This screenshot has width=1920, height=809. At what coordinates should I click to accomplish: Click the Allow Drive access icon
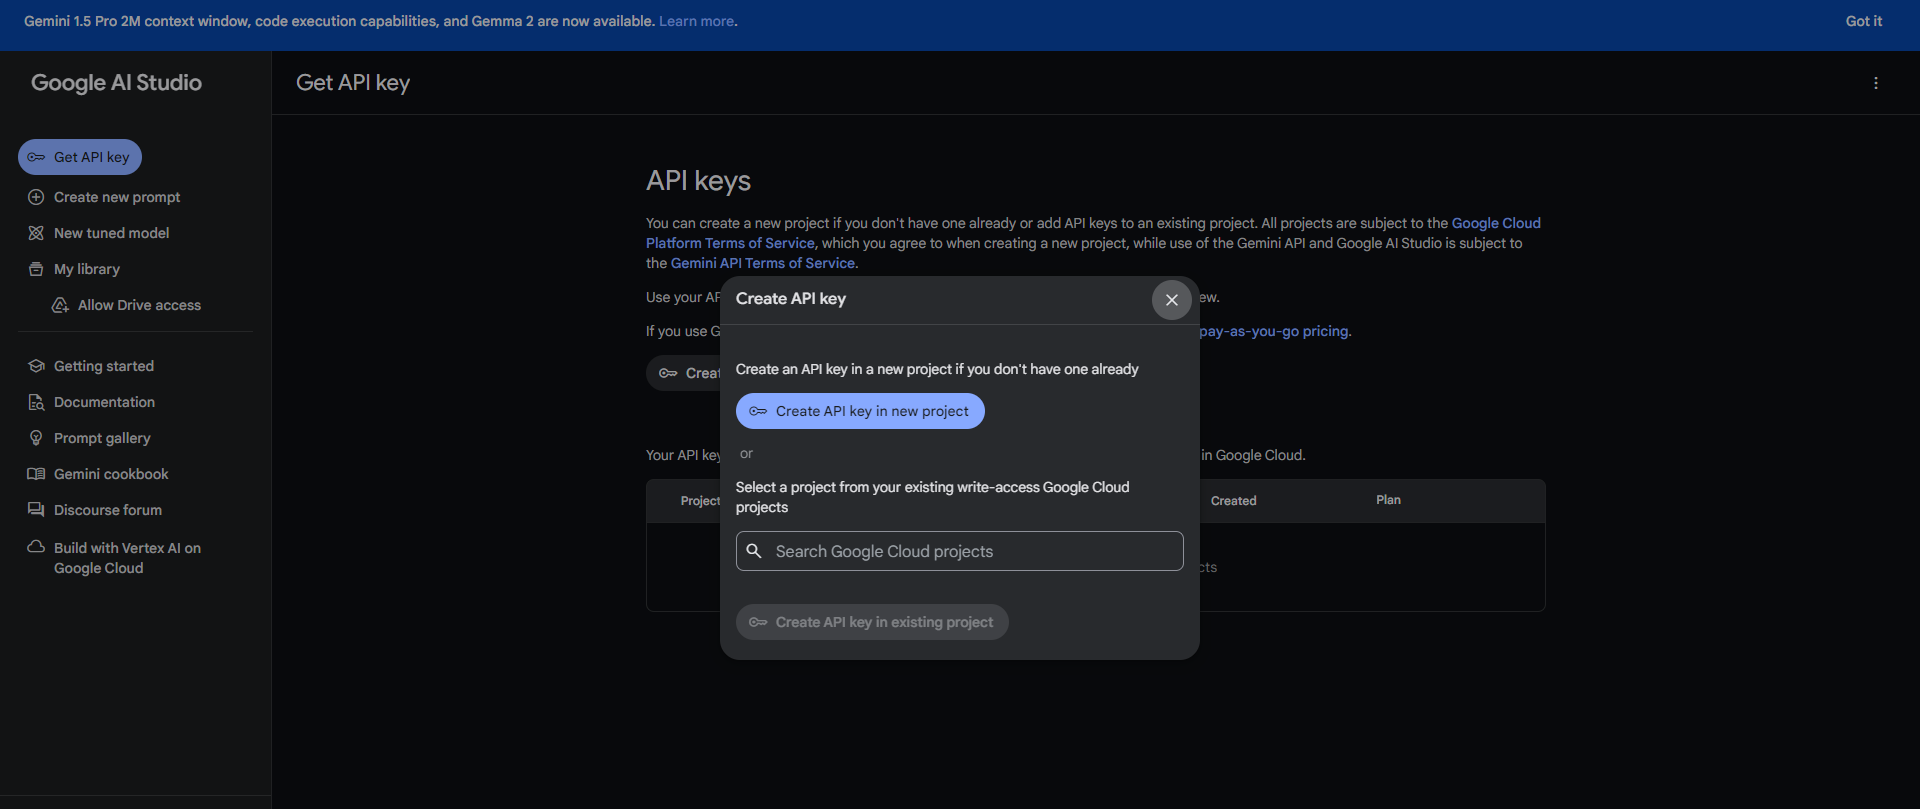pos(60,305)
